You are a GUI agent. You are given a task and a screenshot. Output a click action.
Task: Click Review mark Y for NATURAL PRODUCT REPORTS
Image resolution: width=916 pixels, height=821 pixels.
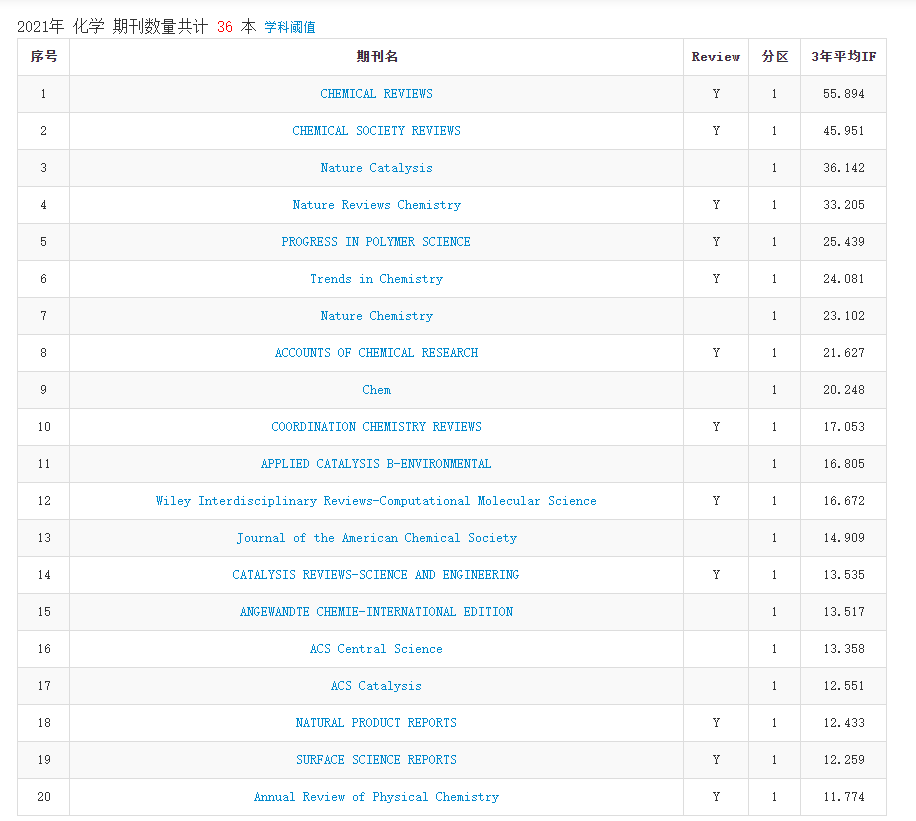716,723
